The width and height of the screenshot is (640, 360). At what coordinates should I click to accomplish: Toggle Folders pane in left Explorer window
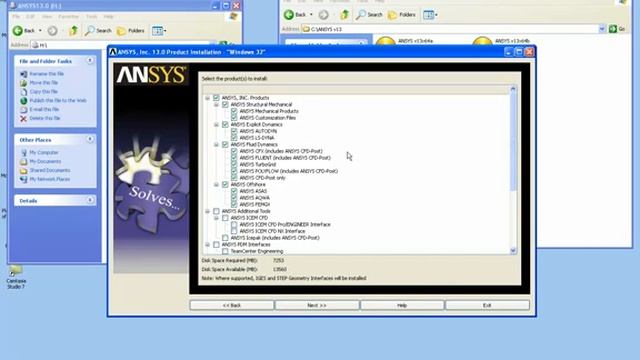131,31
